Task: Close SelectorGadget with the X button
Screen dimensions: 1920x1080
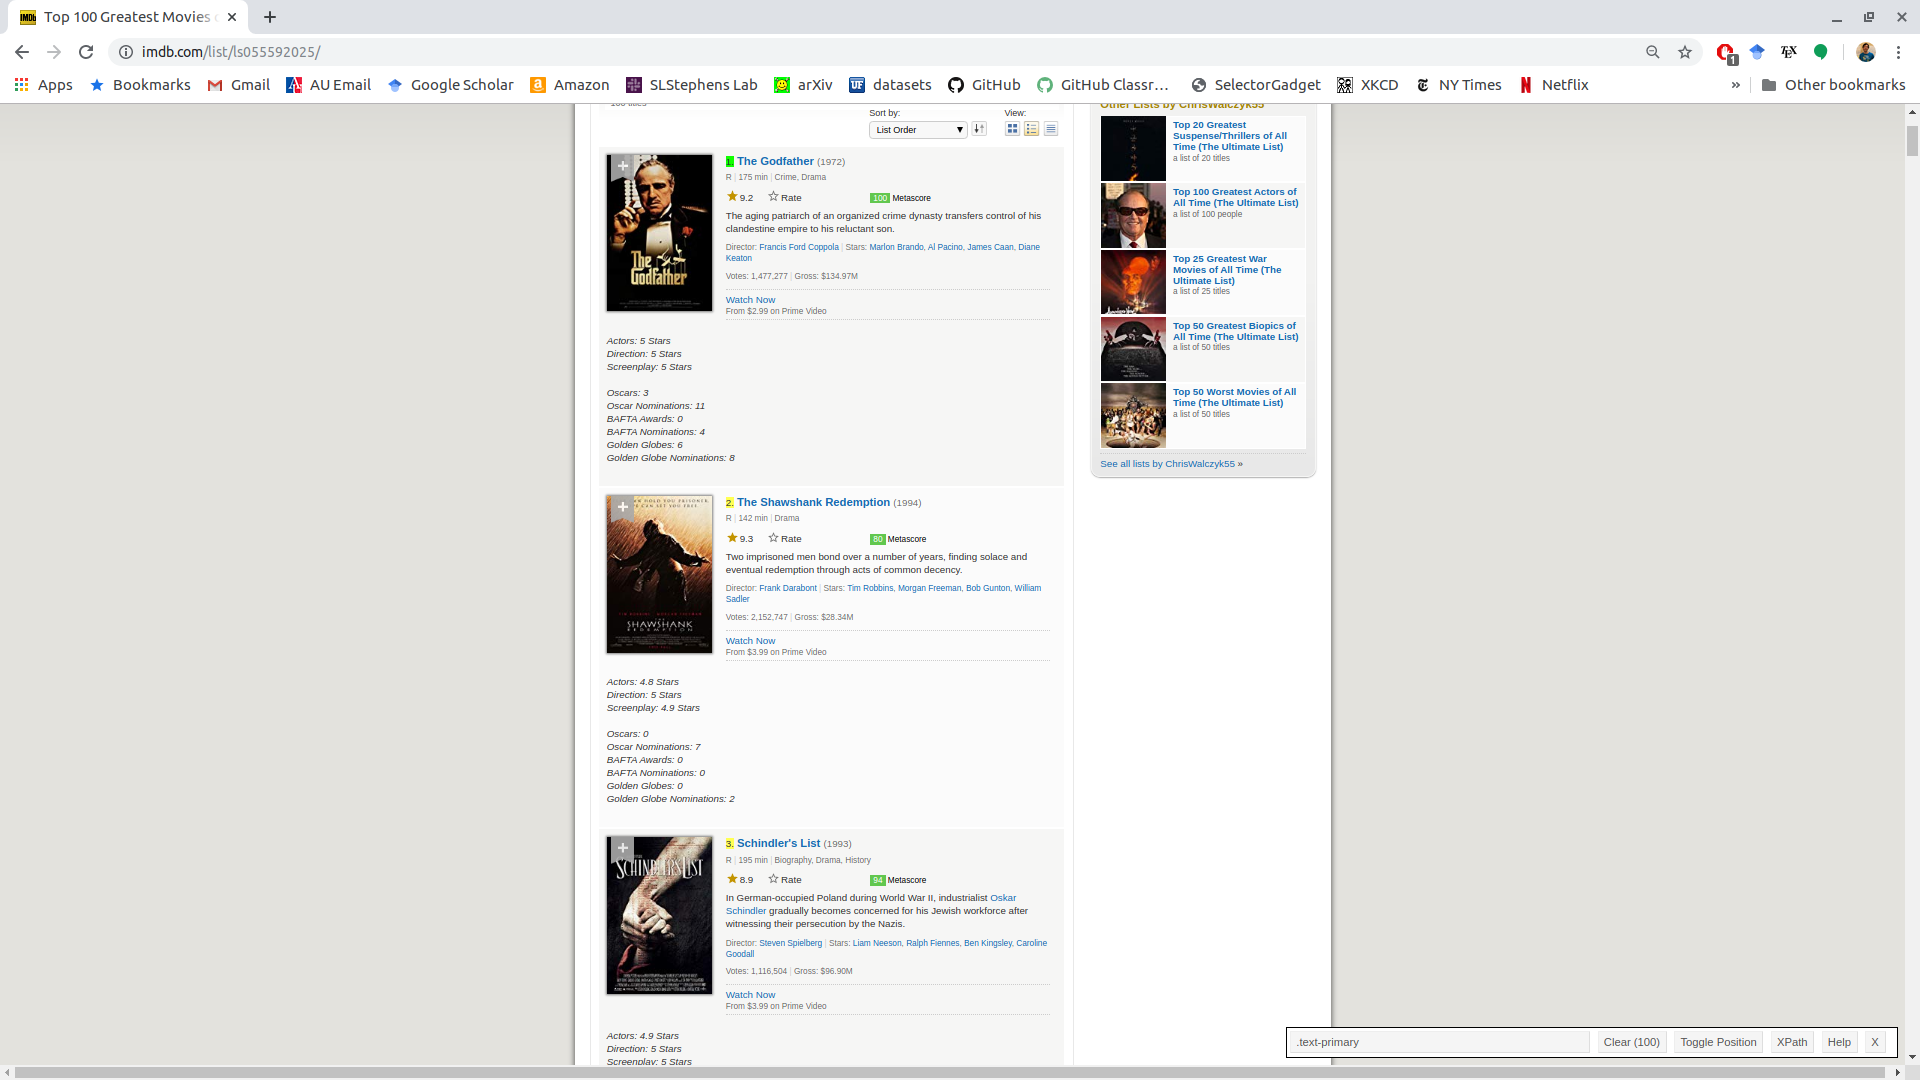Action: 1875,1042
